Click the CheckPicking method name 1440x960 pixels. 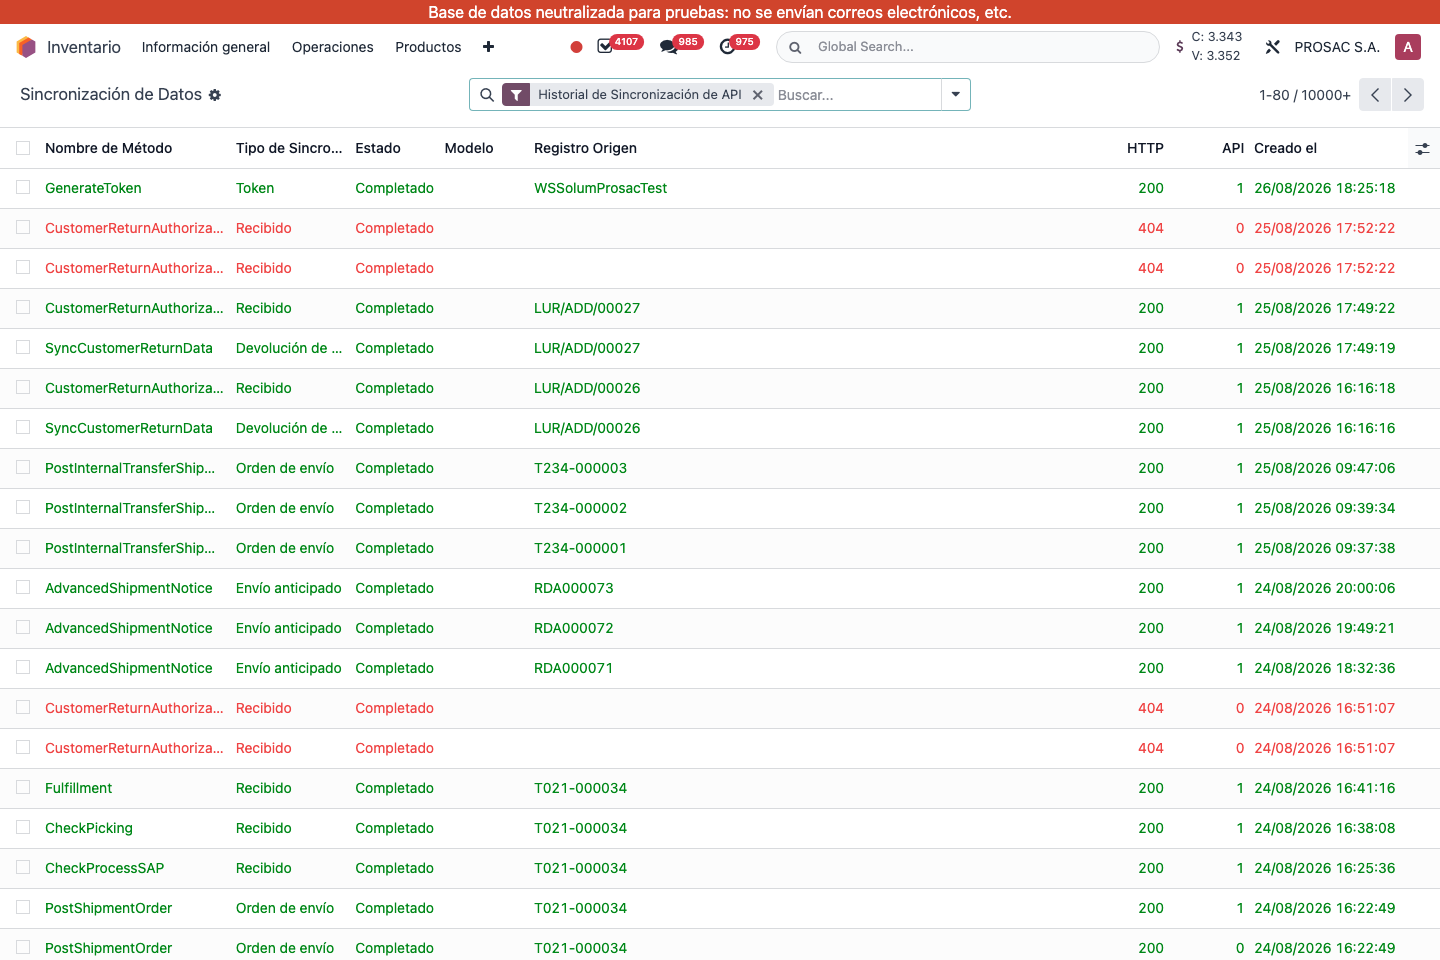(x=88, y=828)
